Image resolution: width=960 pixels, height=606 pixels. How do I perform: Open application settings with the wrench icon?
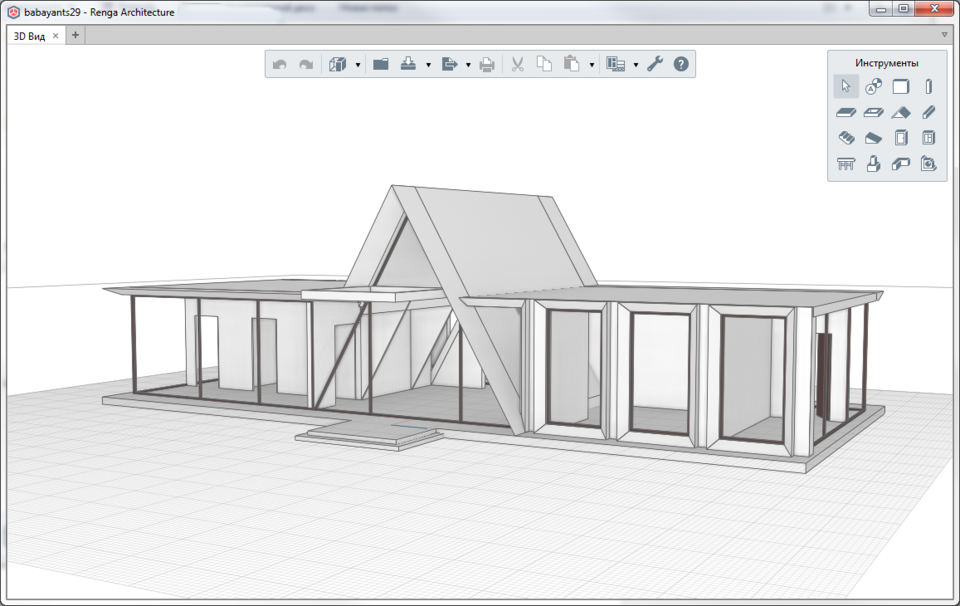(x=654, y=63)
